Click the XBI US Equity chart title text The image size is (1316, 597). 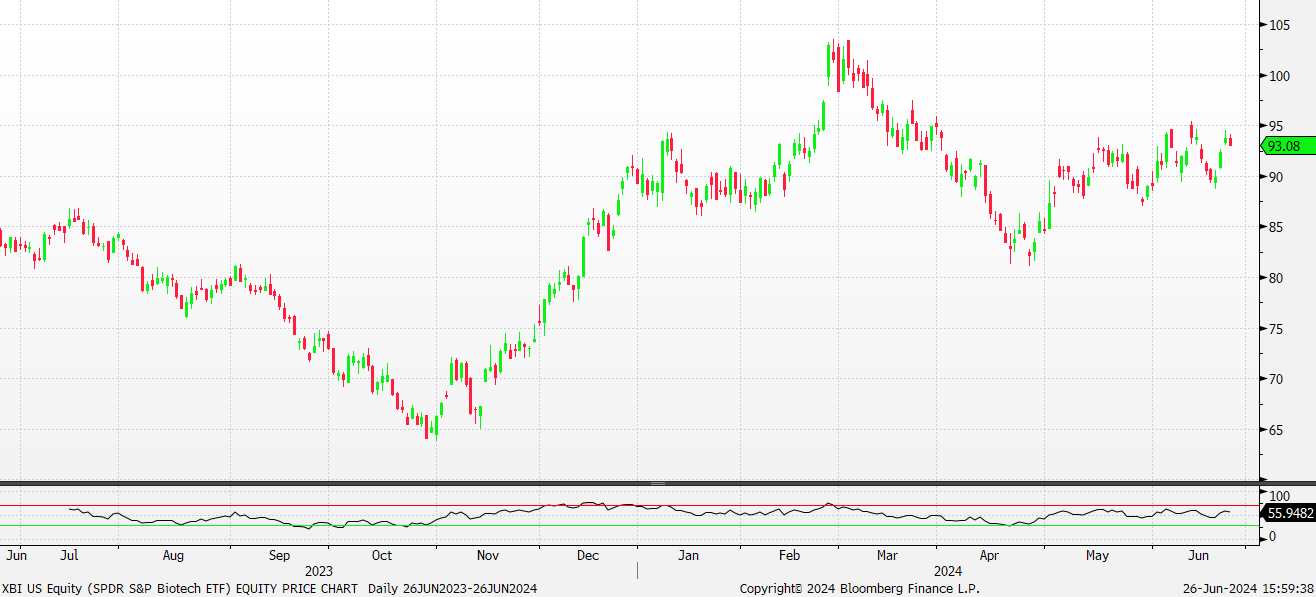[x=270, y=589]
